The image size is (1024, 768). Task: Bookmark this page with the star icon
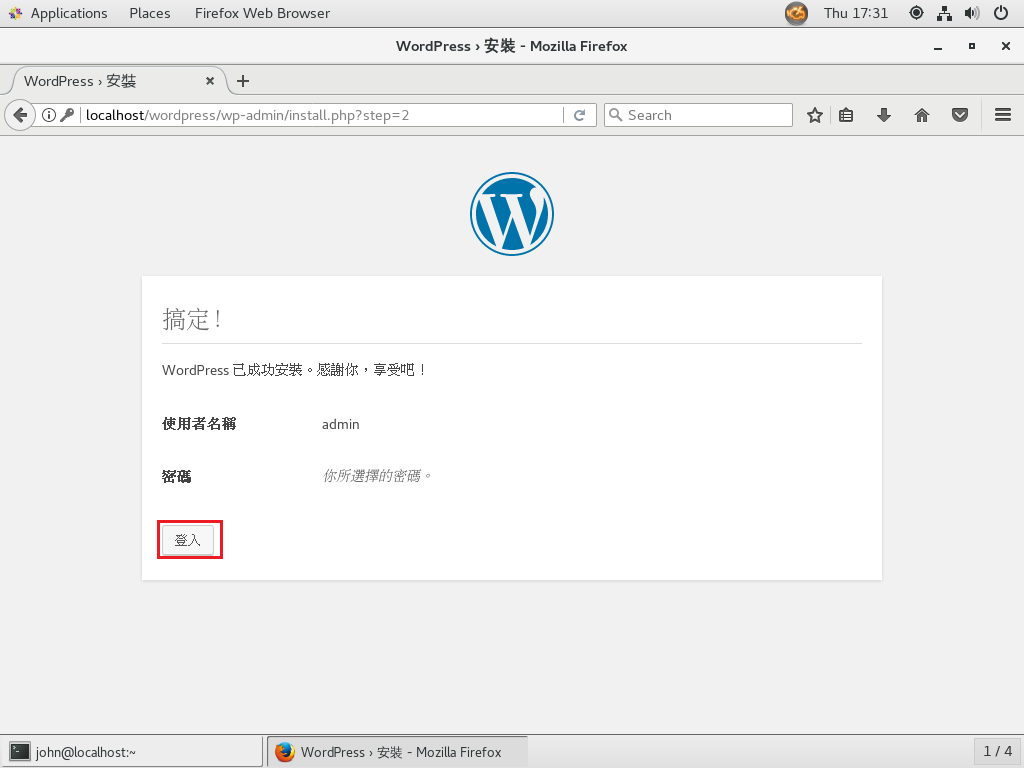click(x=814, y=116)
